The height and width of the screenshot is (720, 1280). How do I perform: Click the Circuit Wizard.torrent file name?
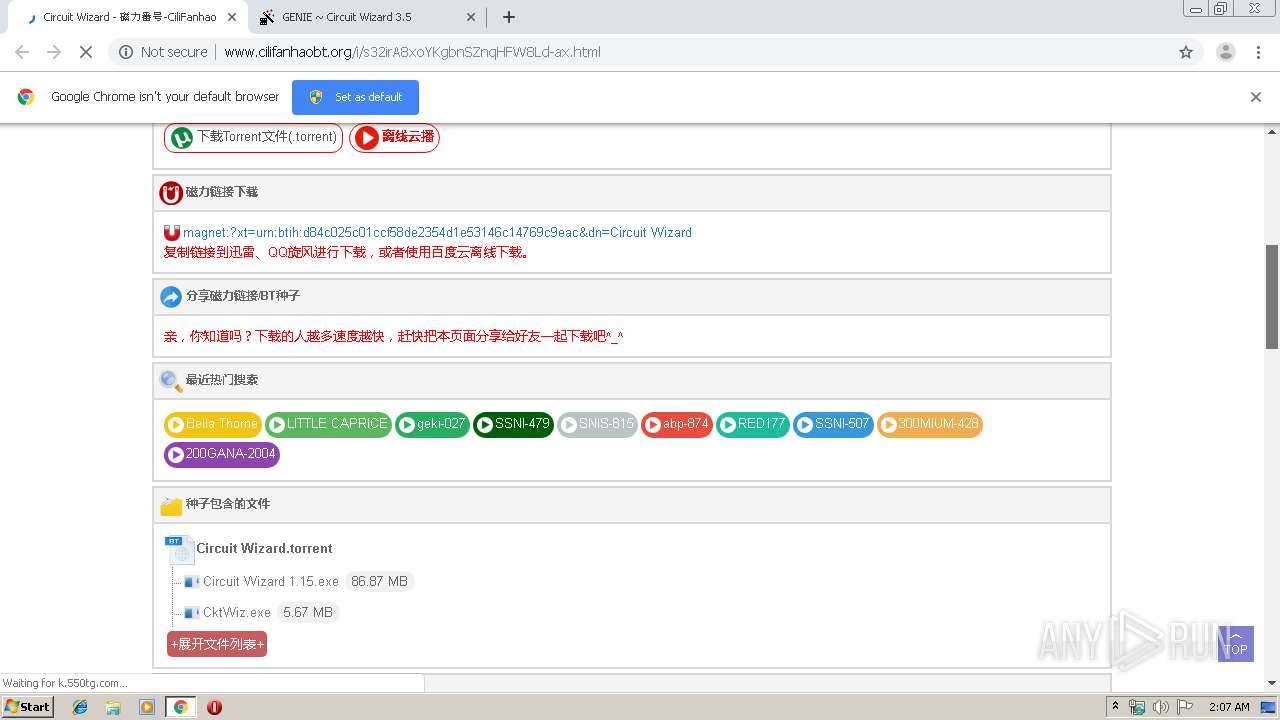(x=264, y=548)
